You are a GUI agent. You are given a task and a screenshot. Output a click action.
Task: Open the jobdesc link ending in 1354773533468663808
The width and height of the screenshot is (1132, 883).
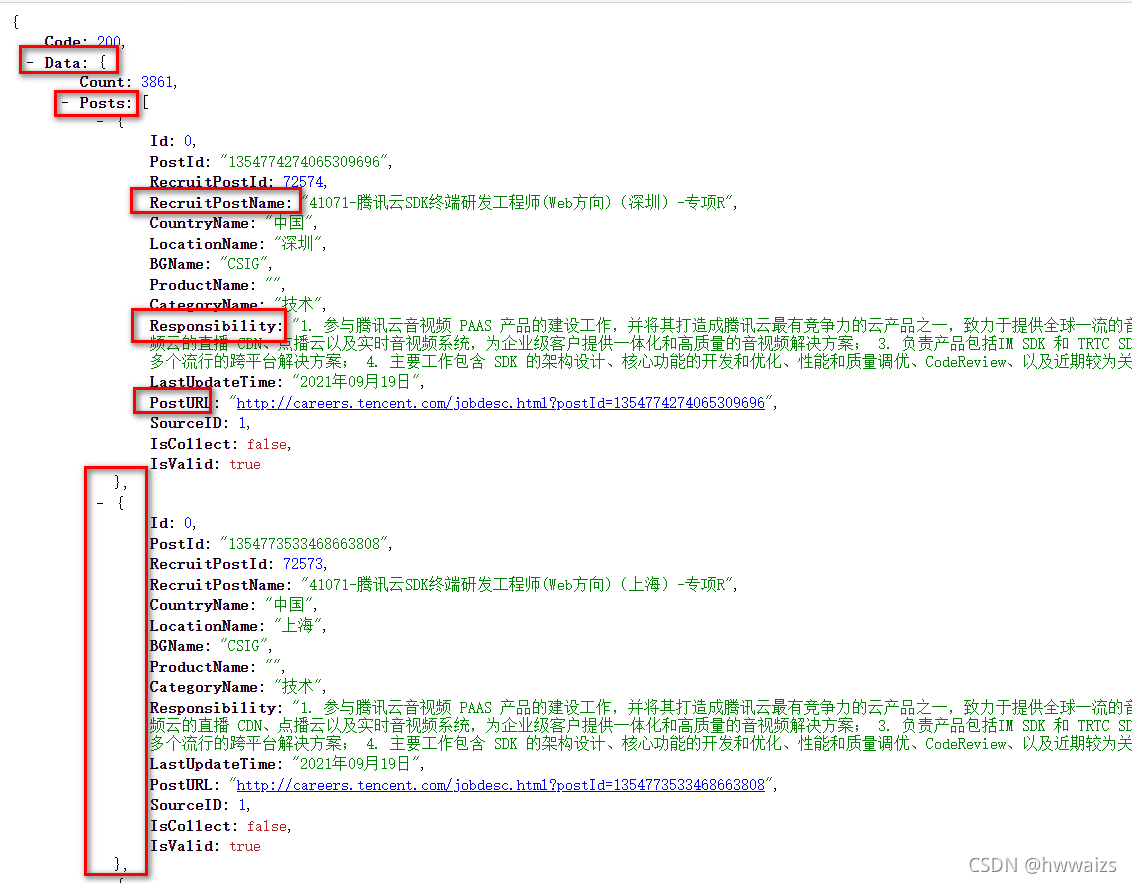(500, 785)
